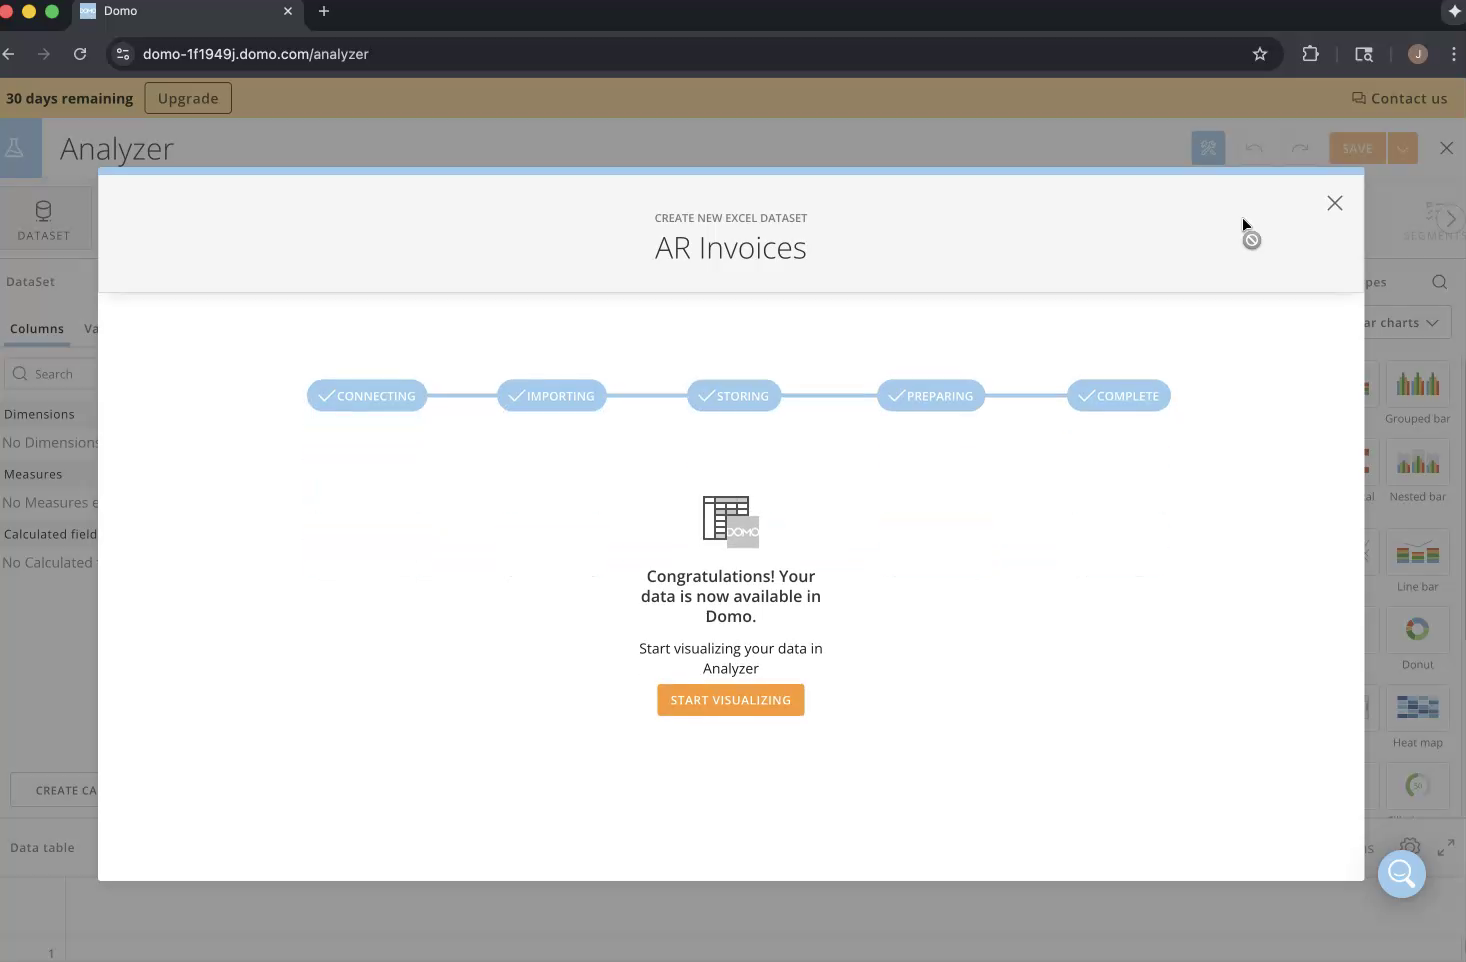Screen dimensions: 1466x962
Task: Close the Analyzer with the X icon
Action: click(x=1446, y=148)
